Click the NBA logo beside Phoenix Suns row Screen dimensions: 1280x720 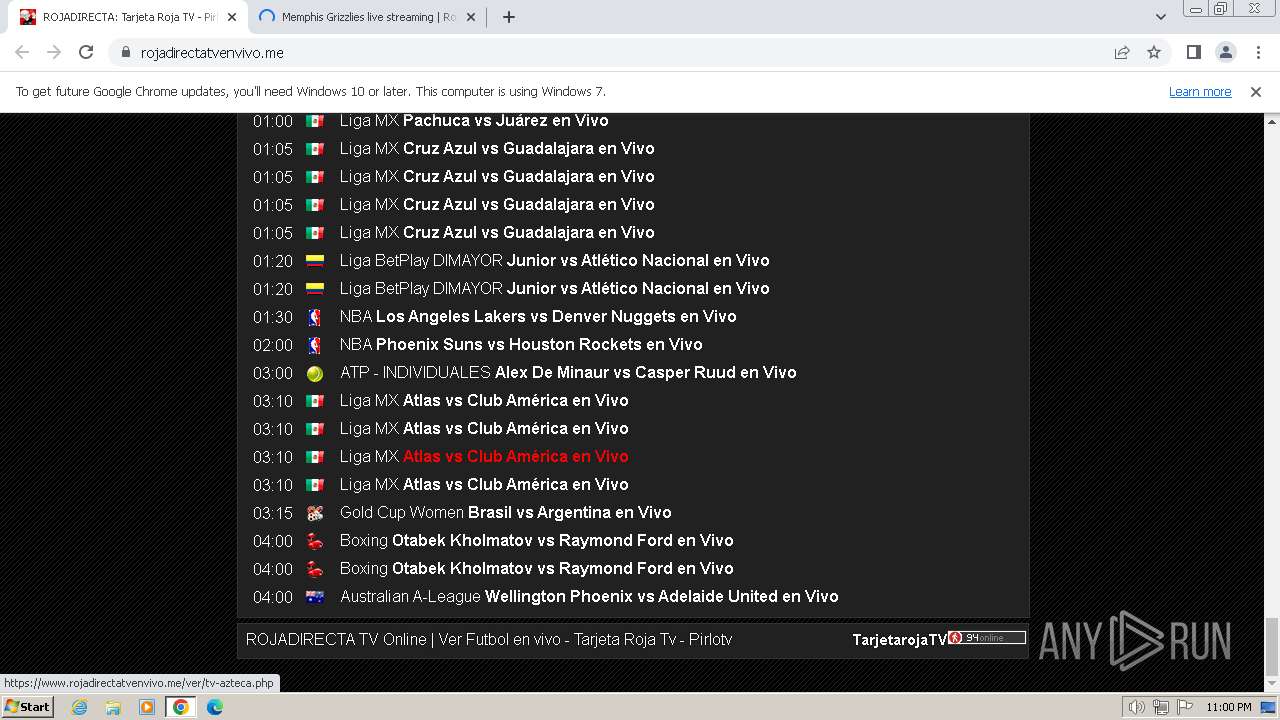[x=315, y=345]
